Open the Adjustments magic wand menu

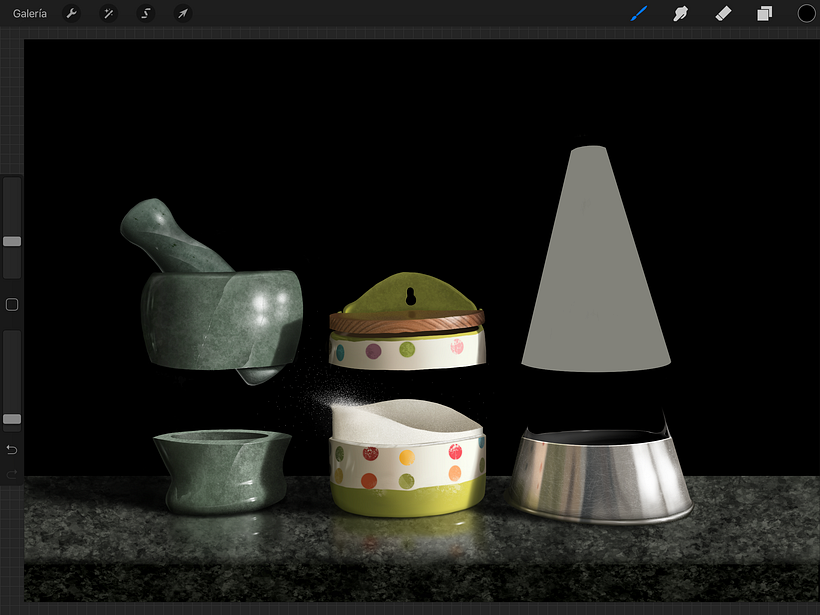pos(108,13)
